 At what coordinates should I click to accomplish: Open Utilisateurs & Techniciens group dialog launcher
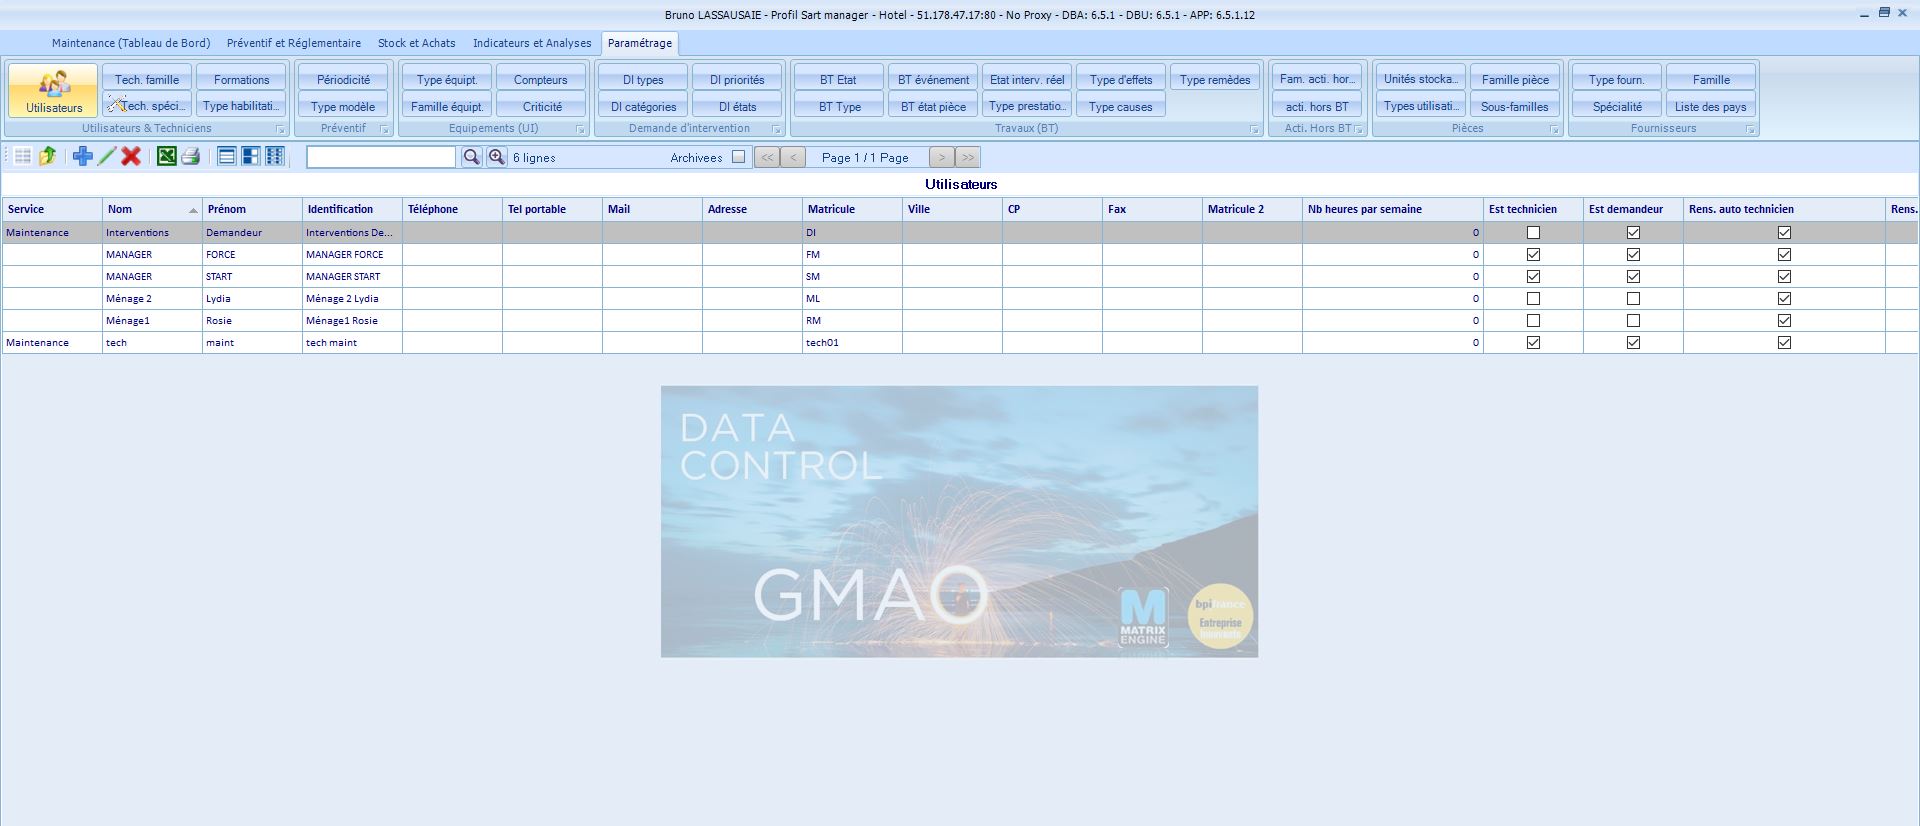(x=281, y=130)
